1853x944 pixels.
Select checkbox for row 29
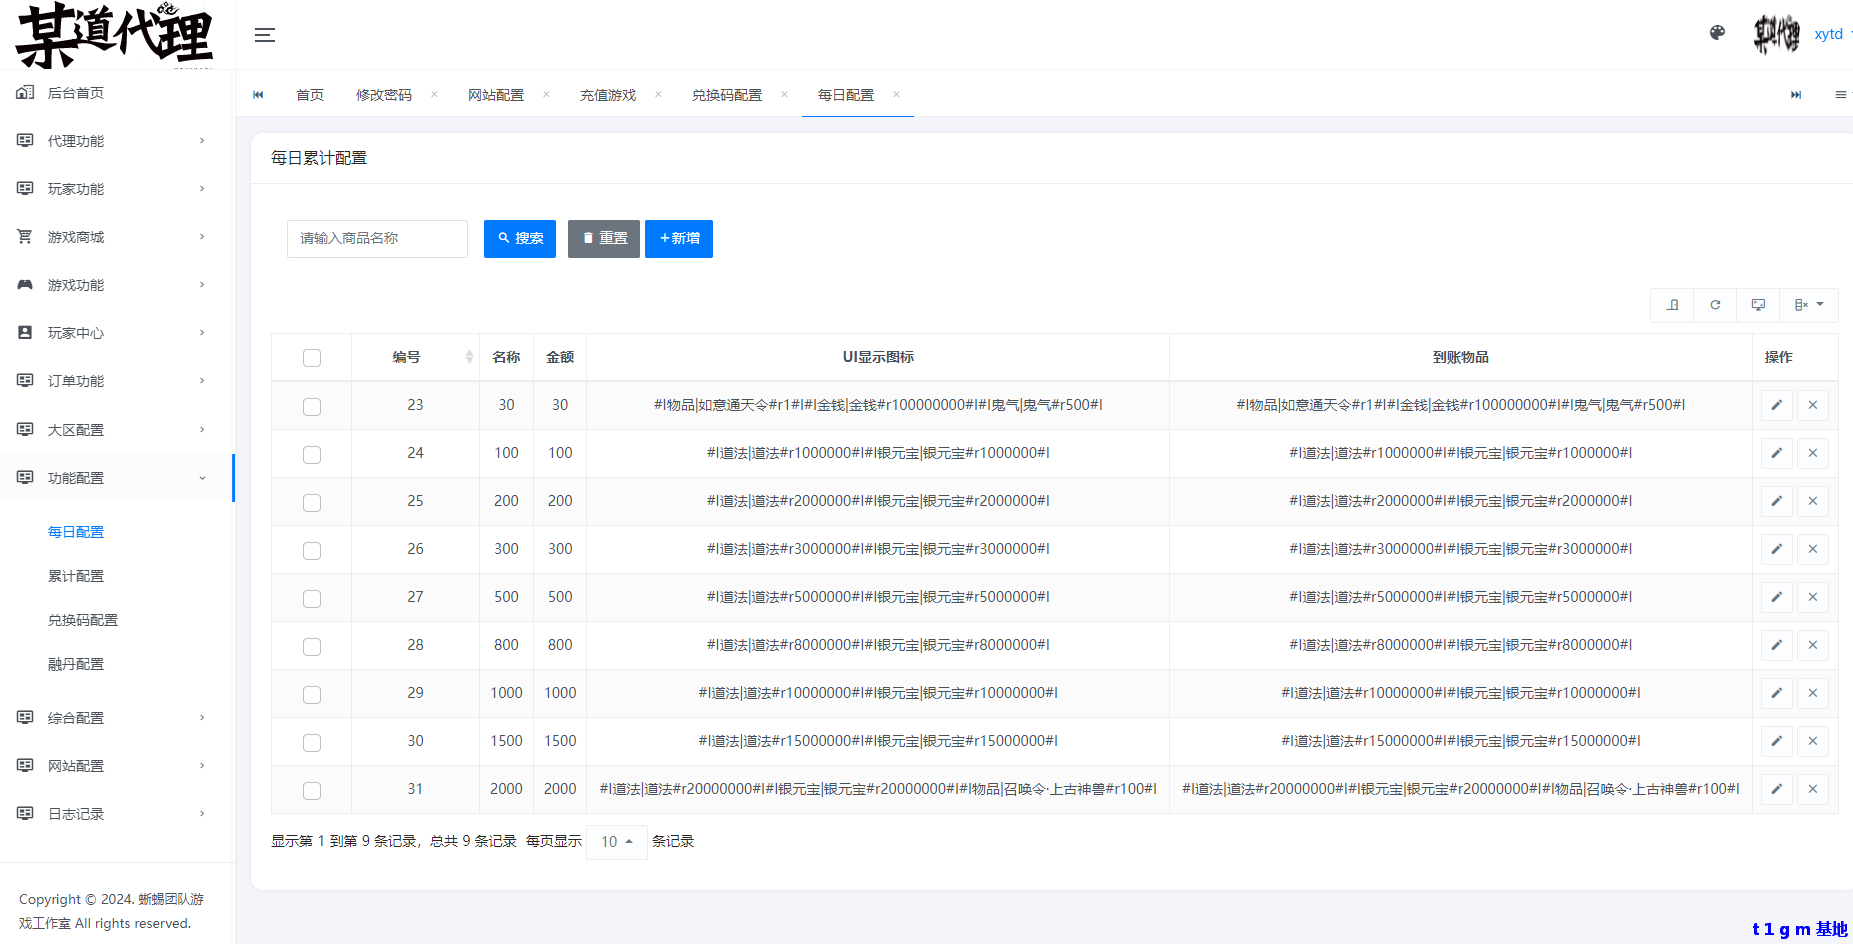(312, 694)
